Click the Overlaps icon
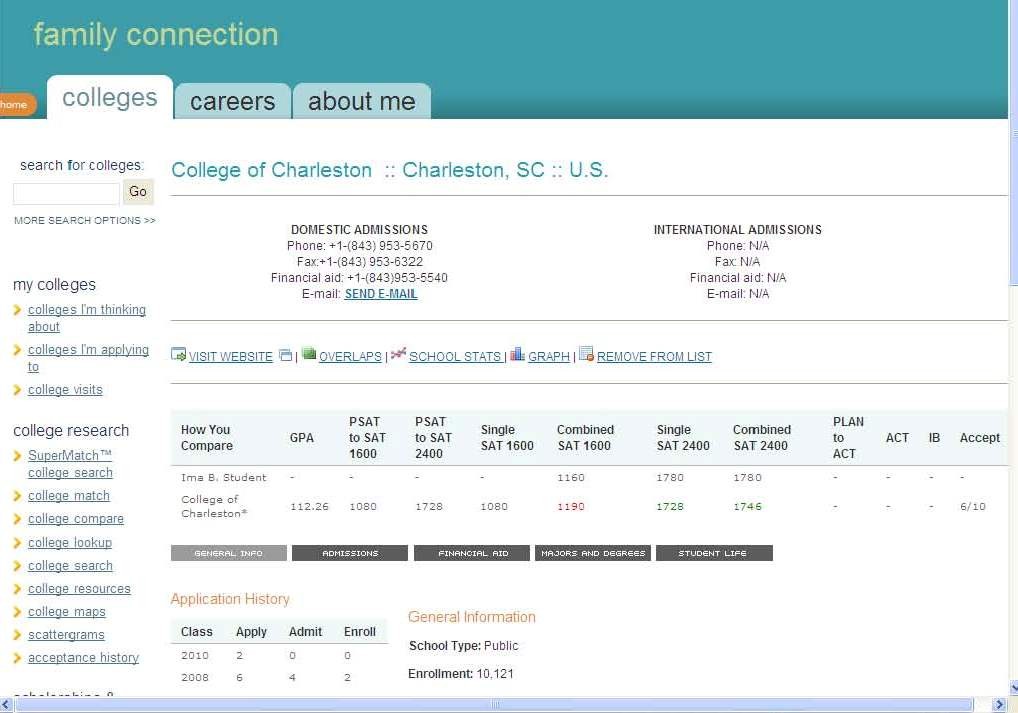Image resolution: width=1018 pixels, height=713 pixels. tap(309, 354)
